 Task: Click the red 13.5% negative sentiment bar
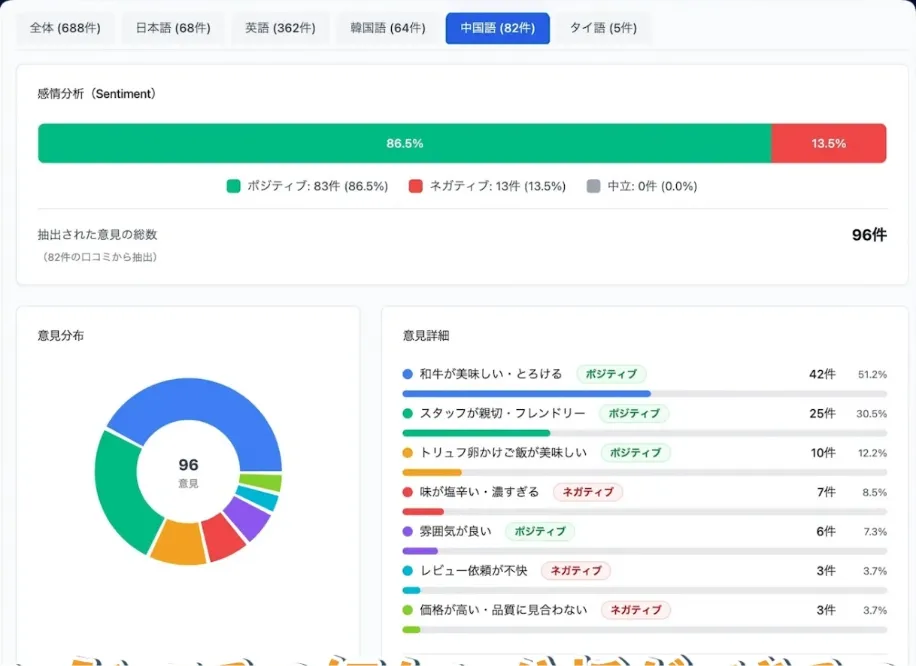828,143
